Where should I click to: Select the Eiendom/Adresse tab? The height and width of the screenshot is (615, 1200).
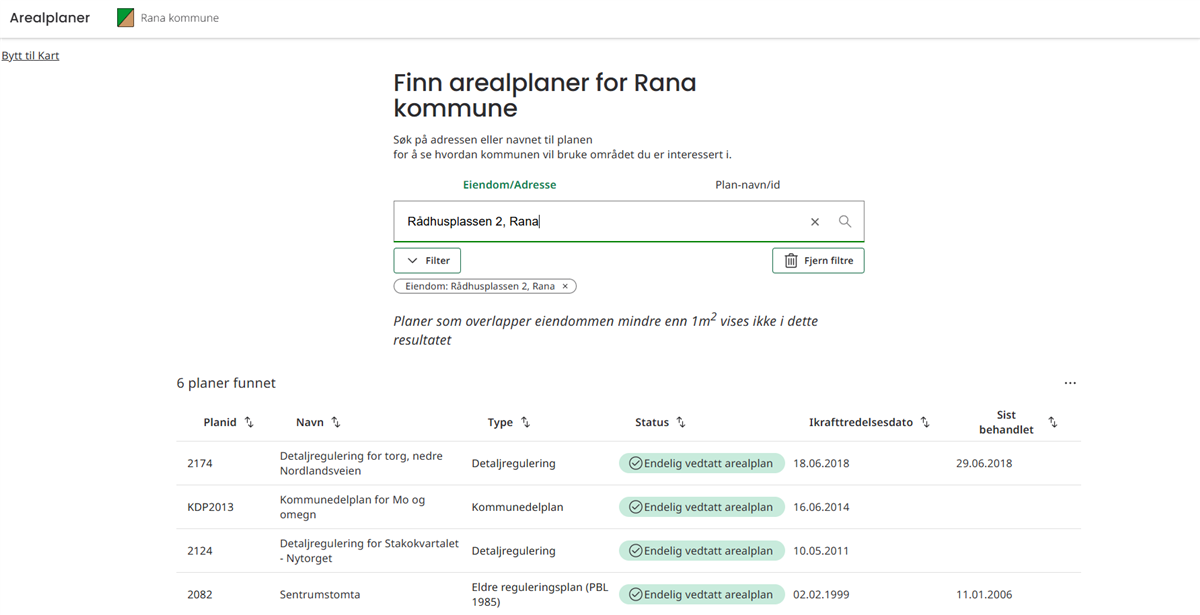[509, 185]
